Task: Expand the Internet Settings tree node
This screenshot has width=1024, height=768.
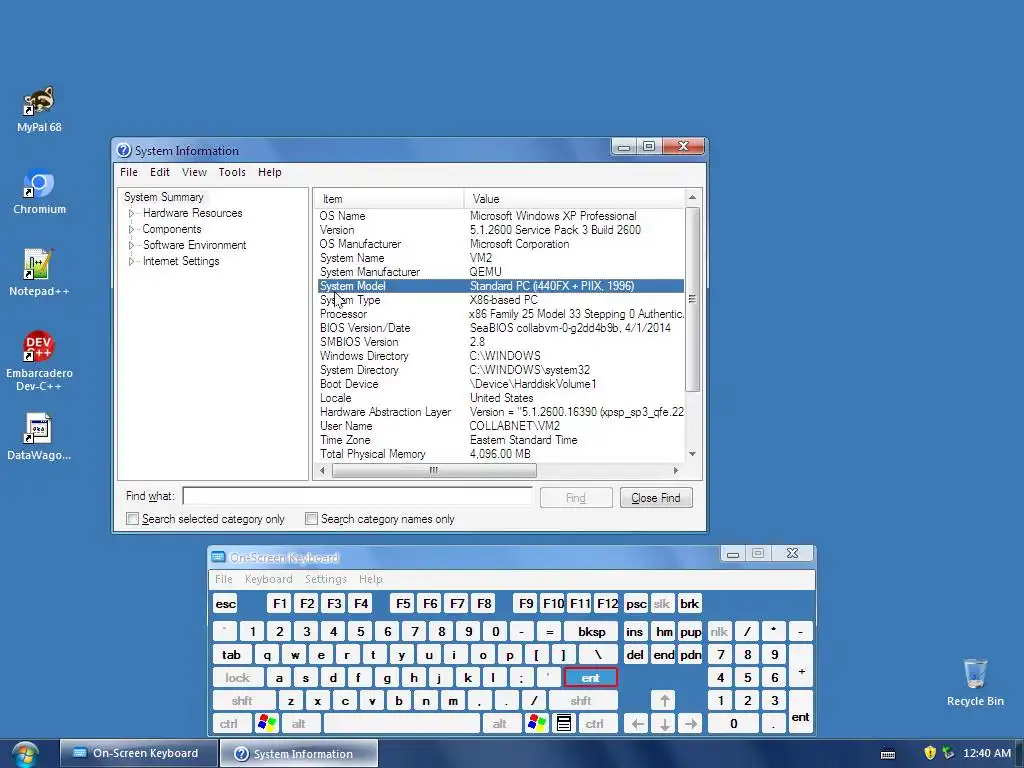Action: [131, 261]
